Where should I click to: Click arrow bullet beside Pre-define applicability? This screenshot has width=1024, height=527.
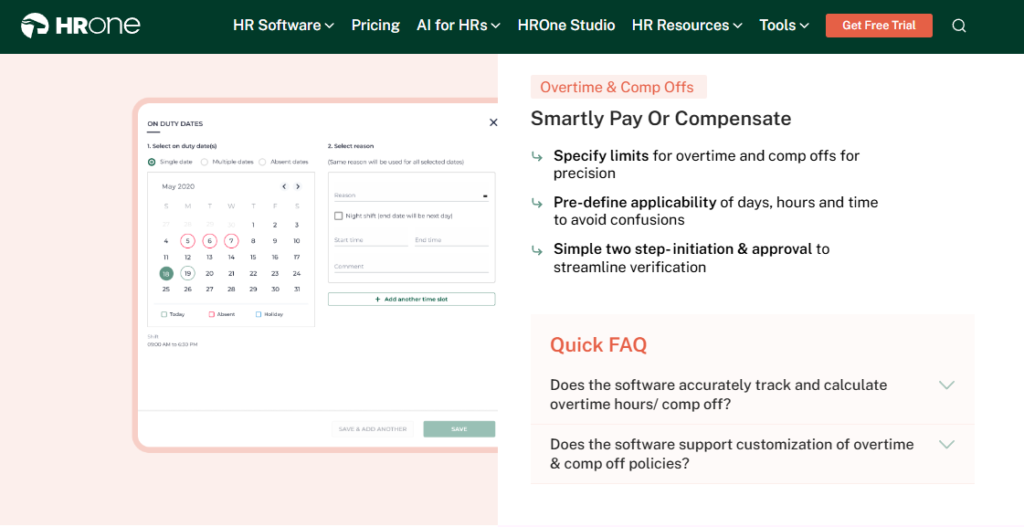pyautogui.click(x=537, y=203)
